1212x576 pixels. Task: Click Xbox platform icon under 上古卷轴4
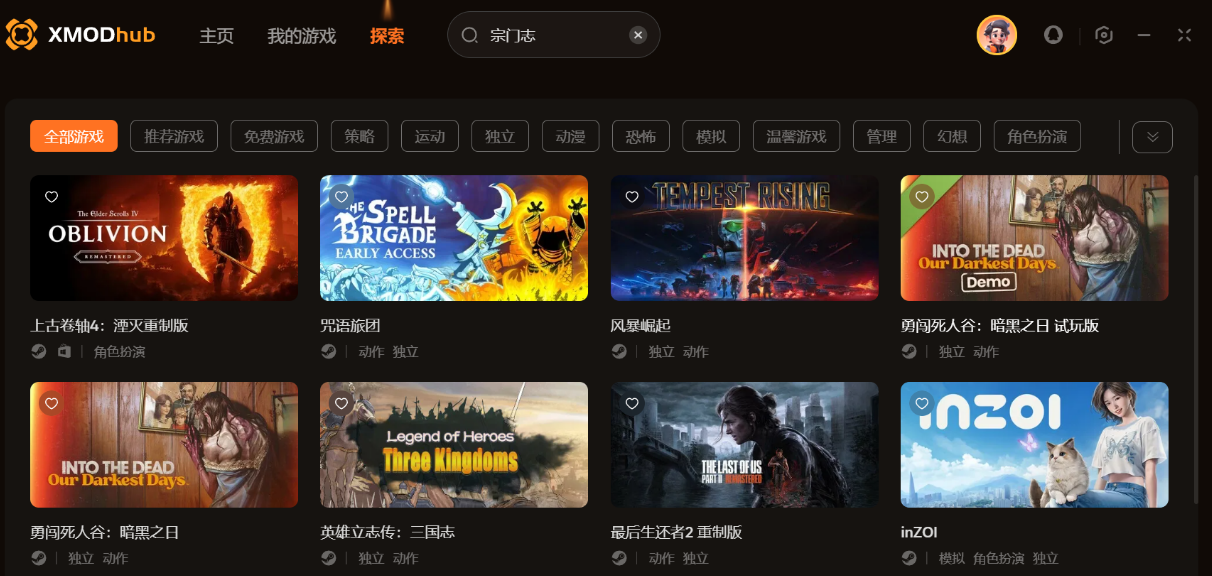pyautogui.click(x=65, y=351)
